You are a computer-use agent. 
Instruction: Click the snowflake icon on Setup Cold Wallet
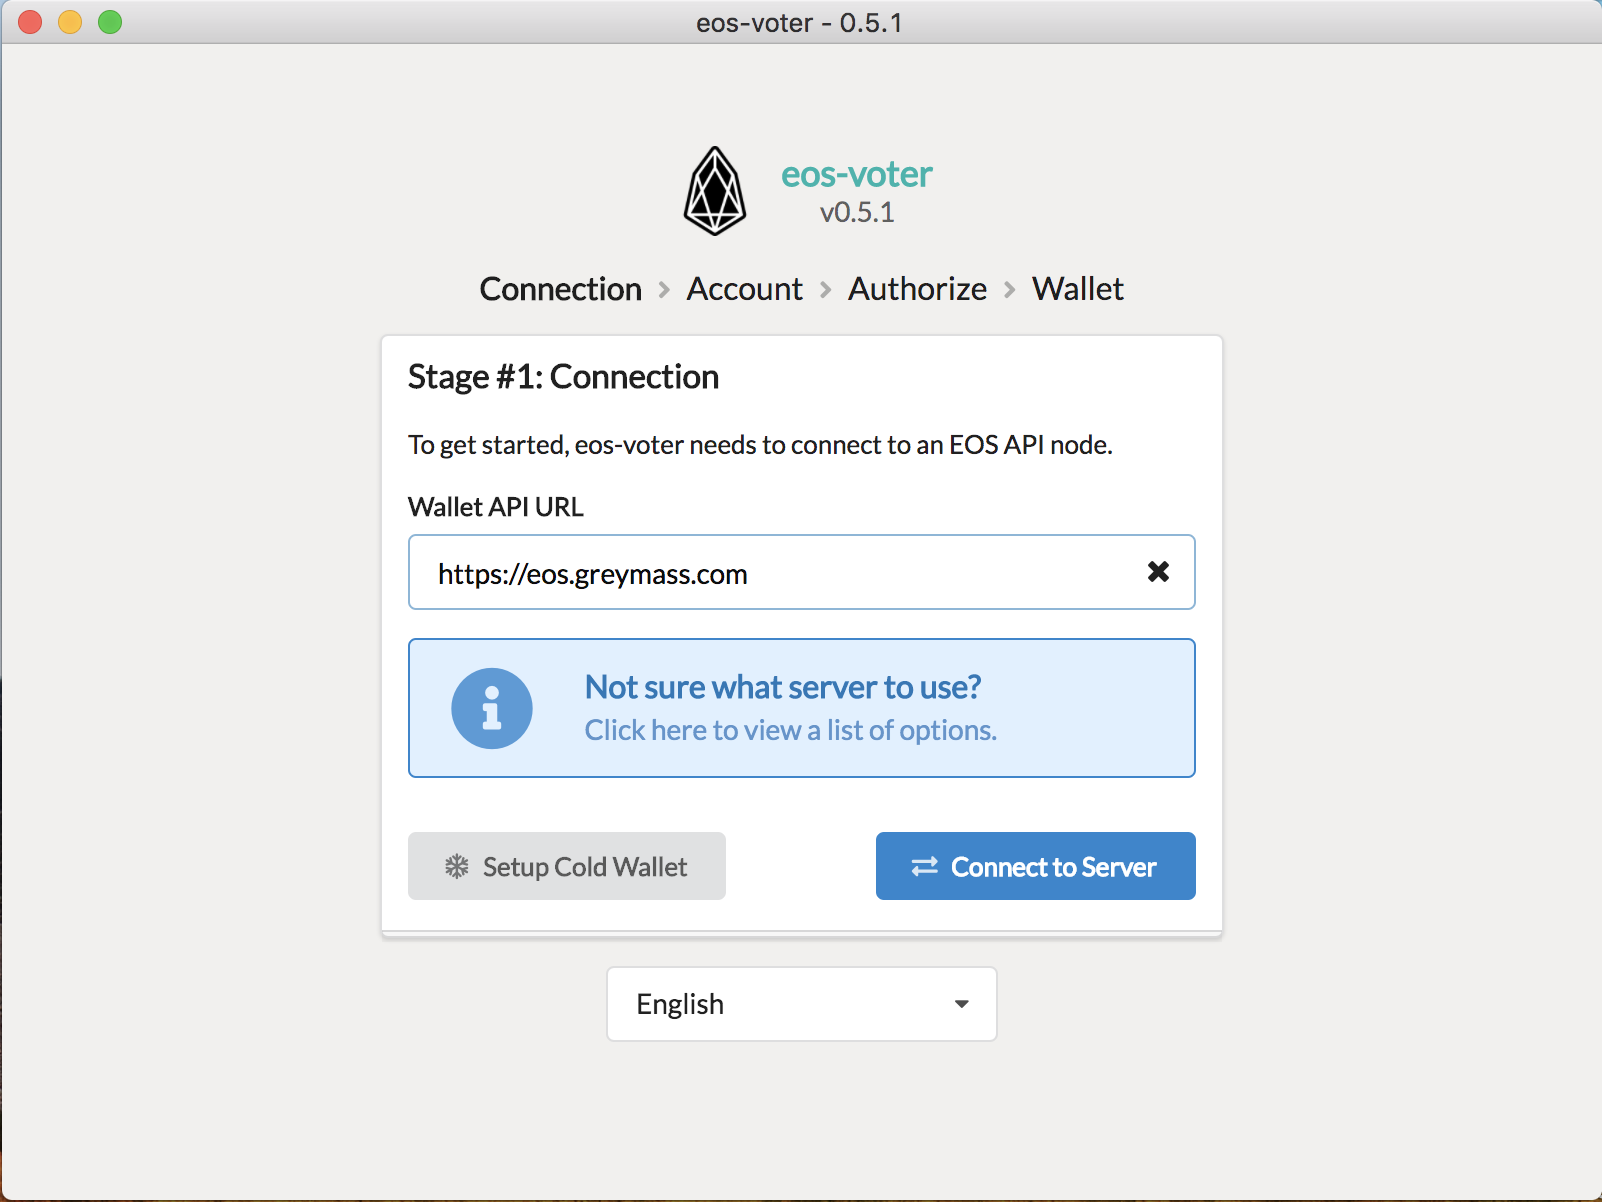pos(457,867)
